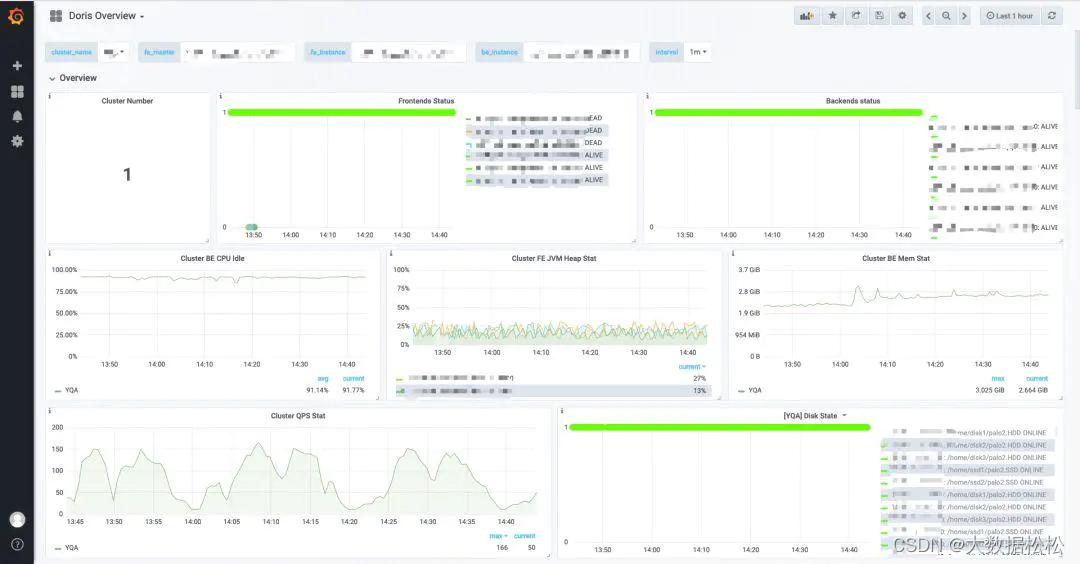Viewport: 1080px width, 564px height.
Task: Open the Last 1 hour time picker
Action: (1009, 16)
